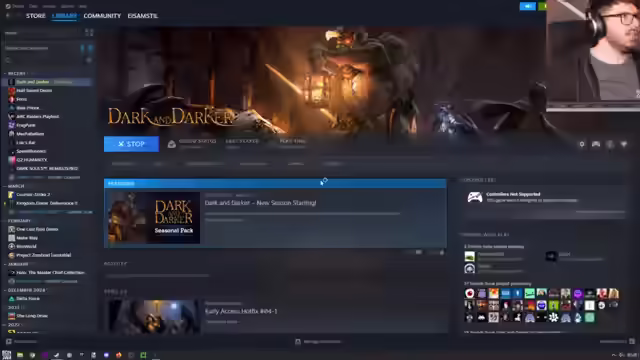Click the cloud status icon beside STOP
This screenshot has height=360, width=640.
point(171,144)
